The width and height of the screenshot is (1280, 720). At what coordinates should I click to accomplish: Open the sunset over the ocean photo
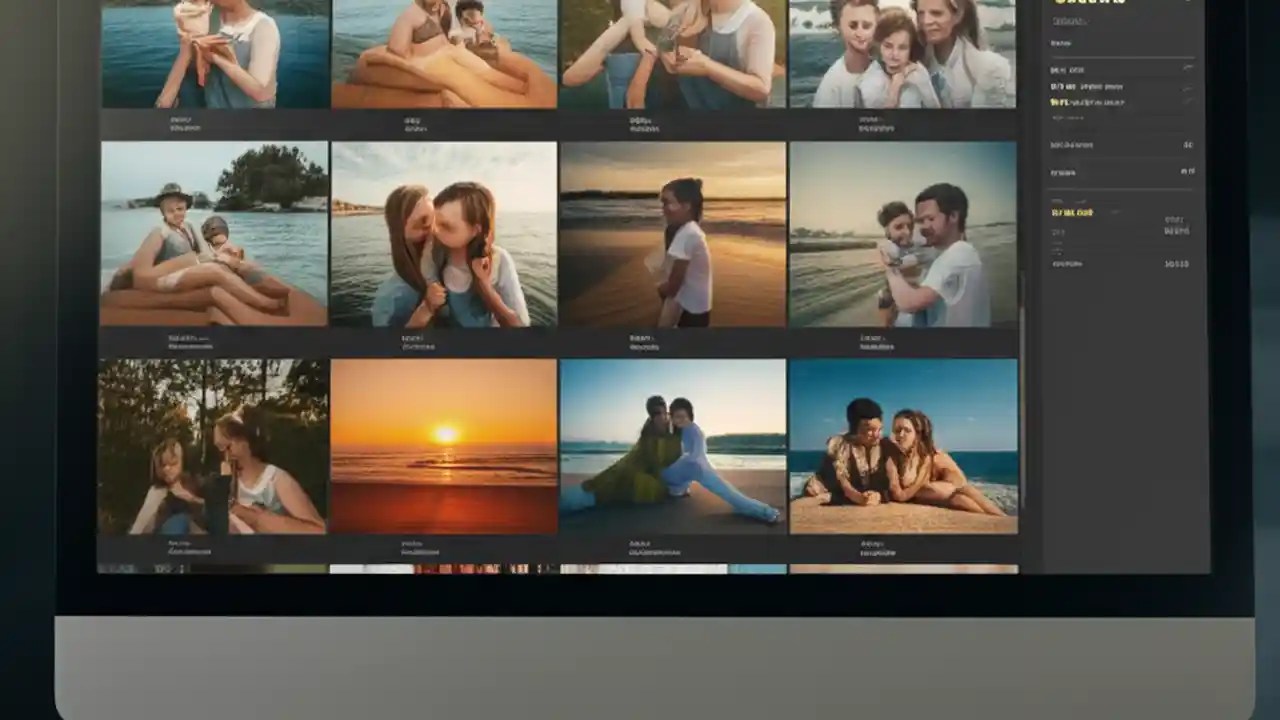(444, 445)
